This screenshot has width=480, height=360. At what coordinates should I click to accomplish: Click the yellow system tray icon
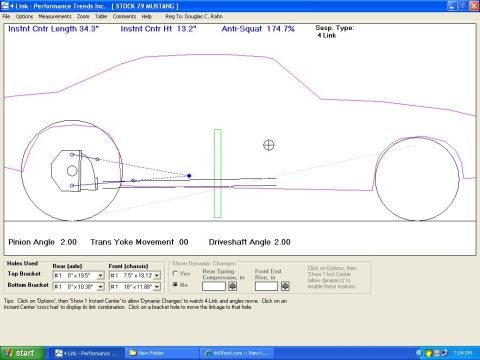pyautogui.click(x=428, y=353)
